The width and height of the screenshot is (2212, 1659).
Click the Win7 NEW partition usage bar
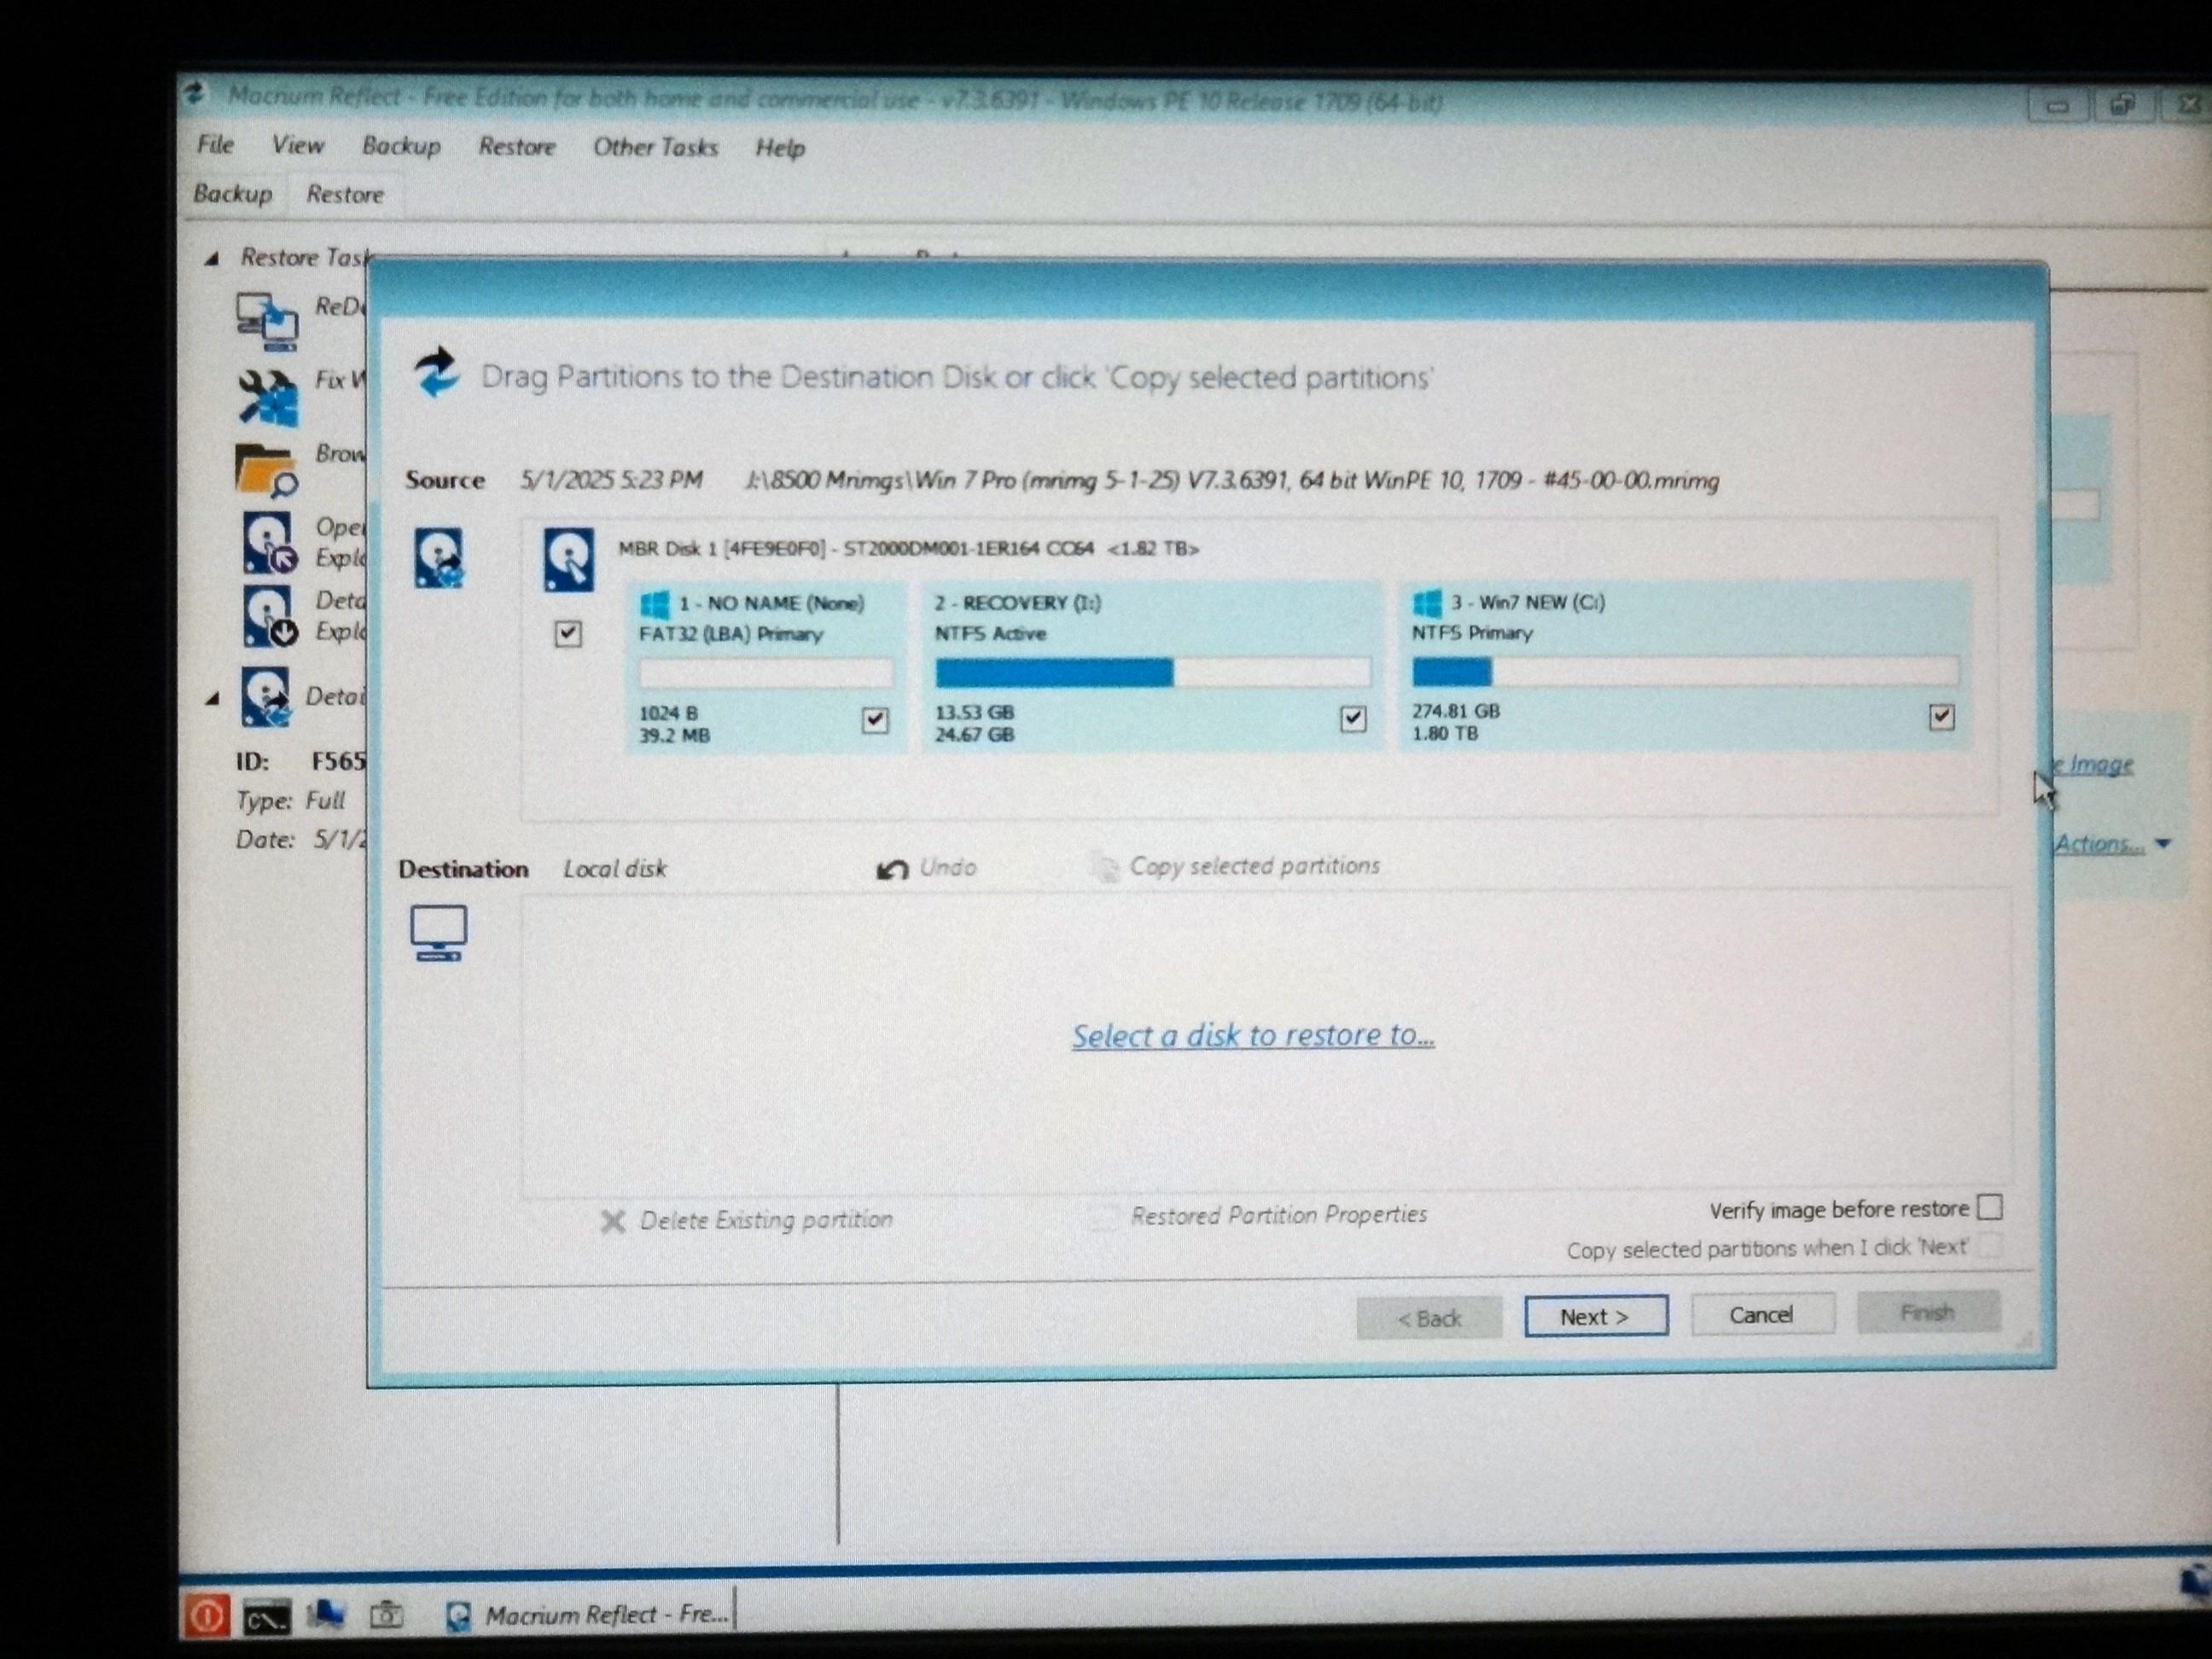pos(1685,671)
